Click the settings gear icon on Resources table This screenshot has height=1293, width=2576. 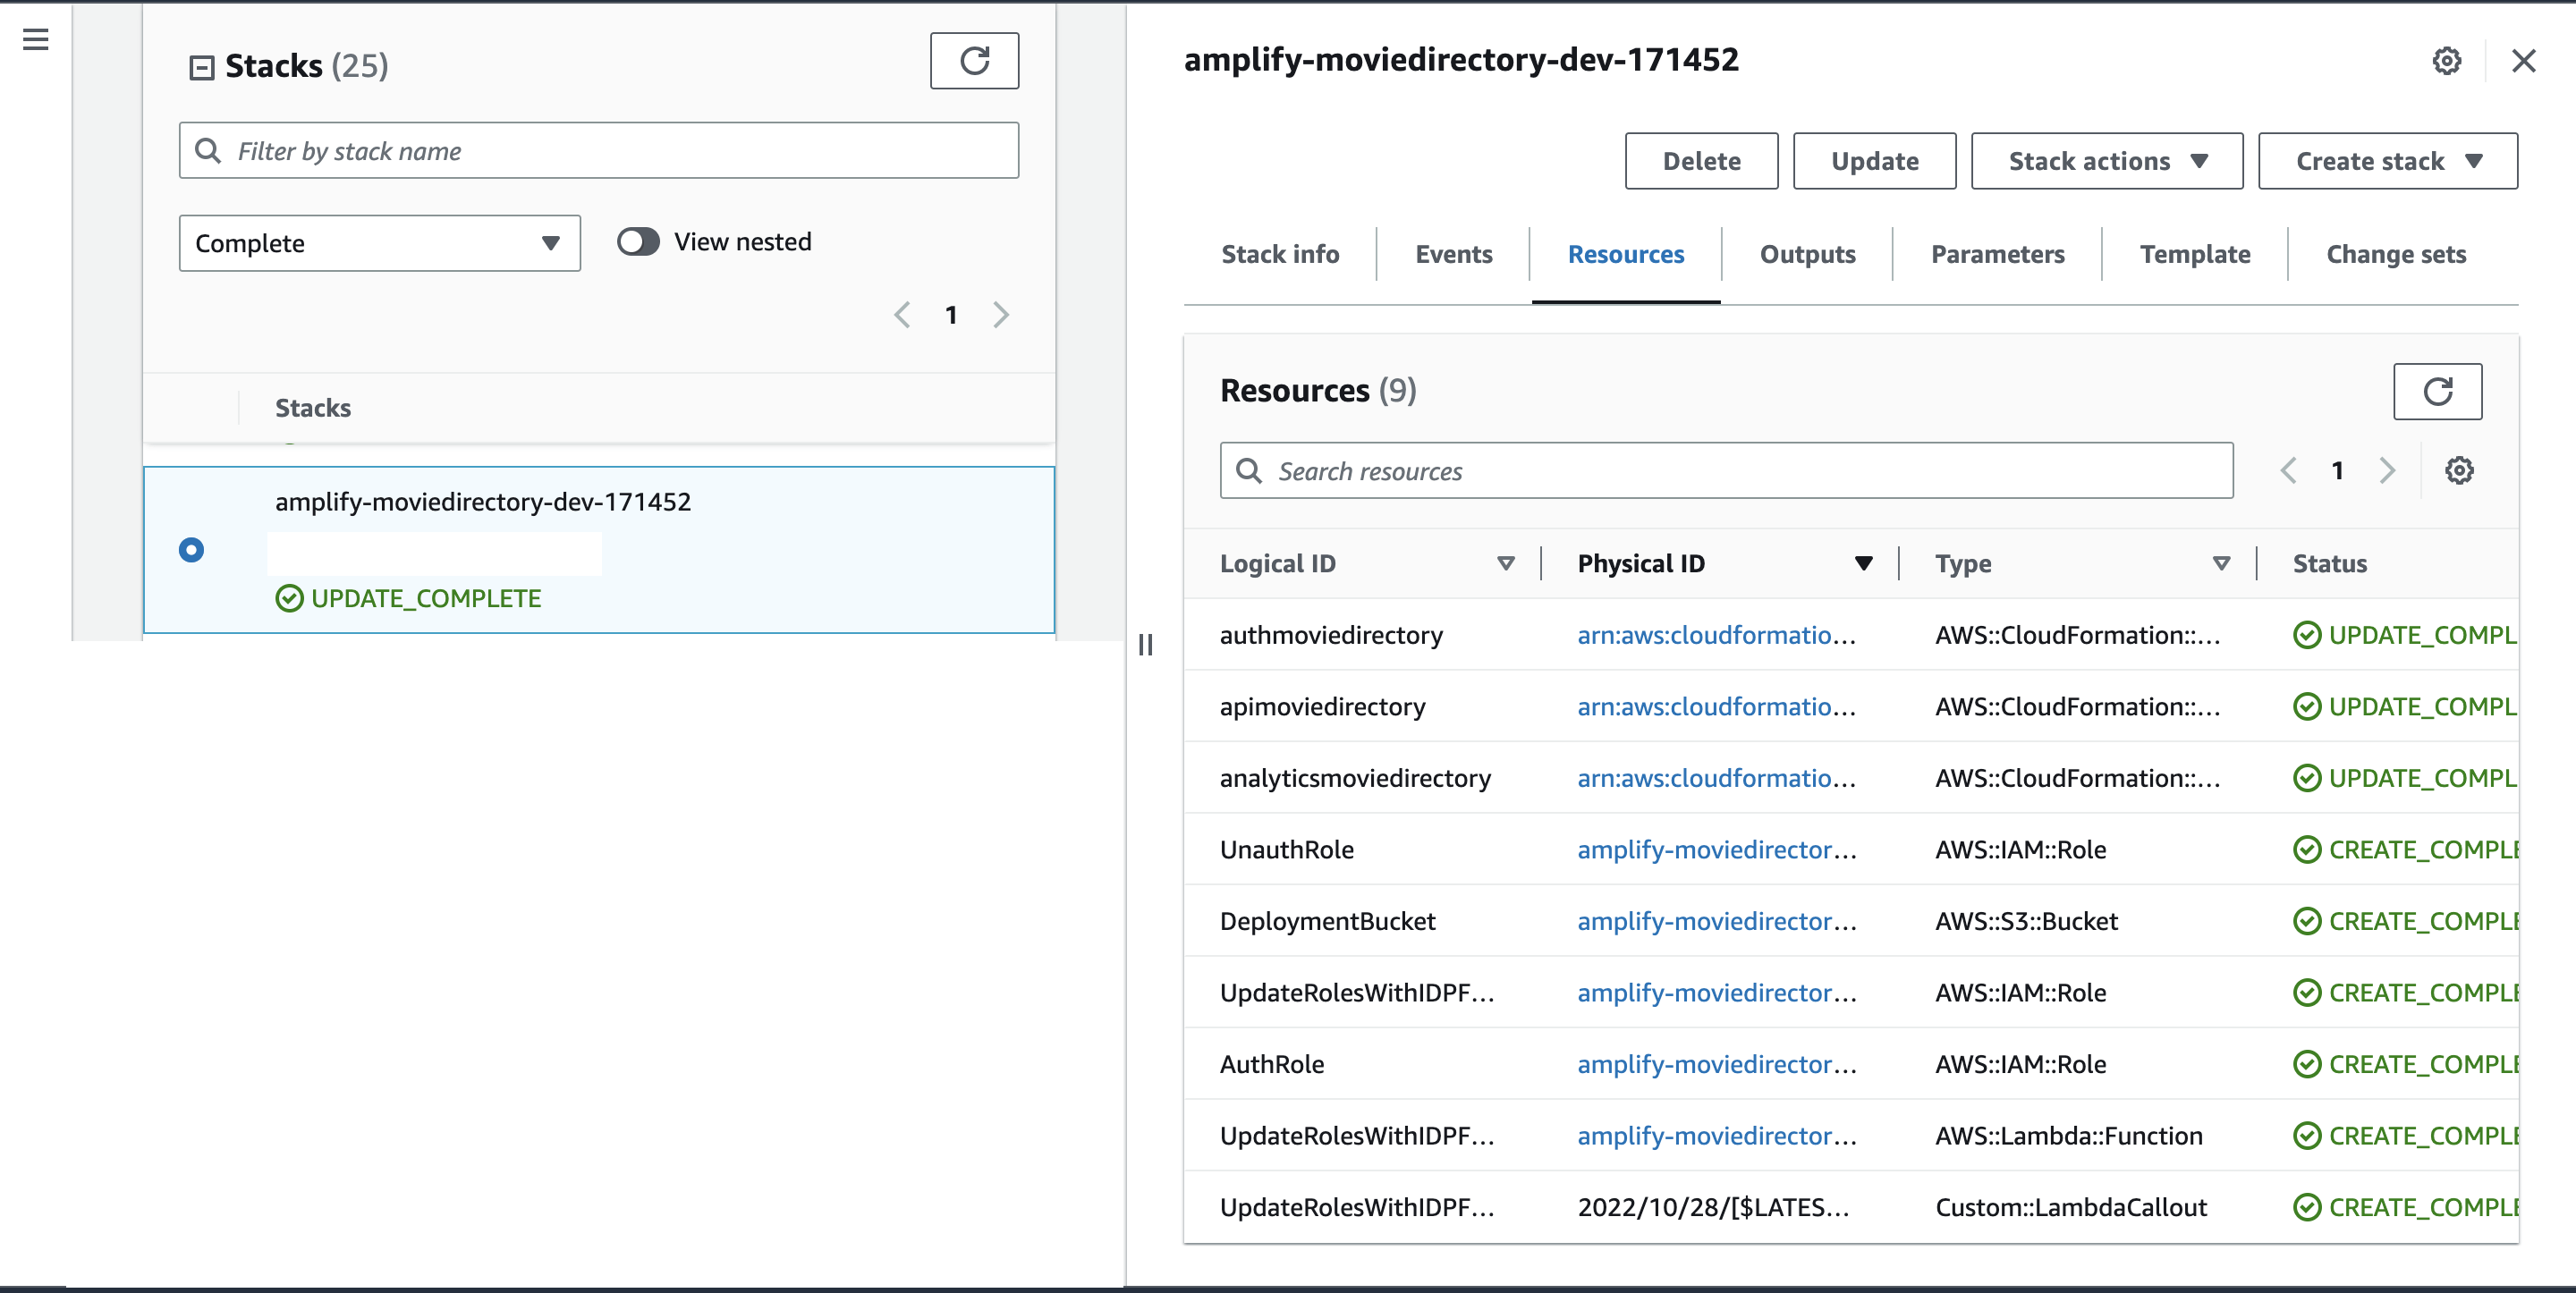click(x=2461, y=471)
